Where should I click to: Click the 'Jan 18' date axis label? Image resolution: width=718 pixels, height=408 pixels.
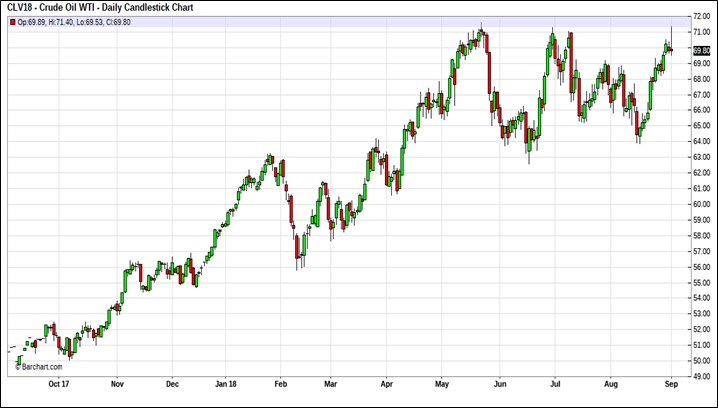[226, 384]
